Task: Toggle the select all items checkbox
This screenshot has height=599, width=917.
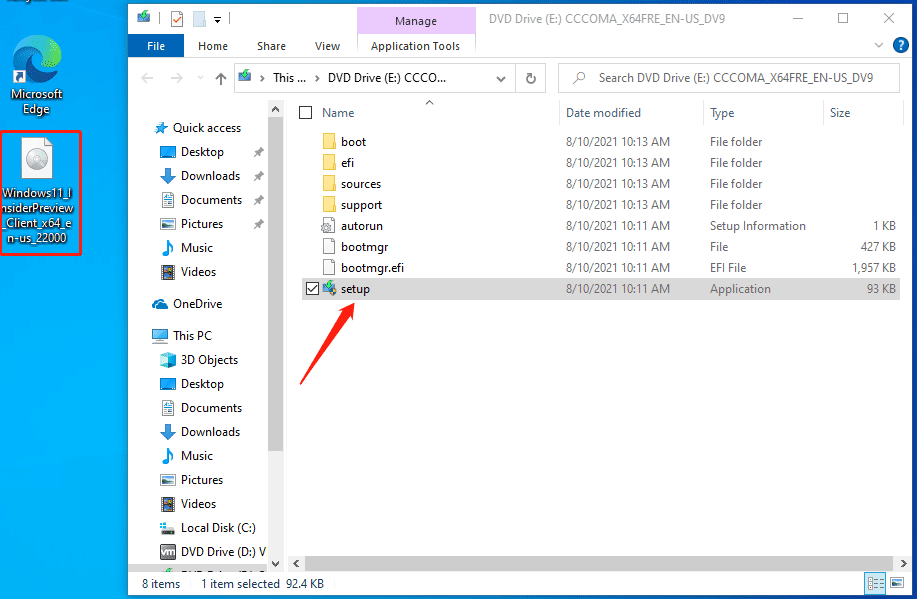Action: (x=306, y=113)
